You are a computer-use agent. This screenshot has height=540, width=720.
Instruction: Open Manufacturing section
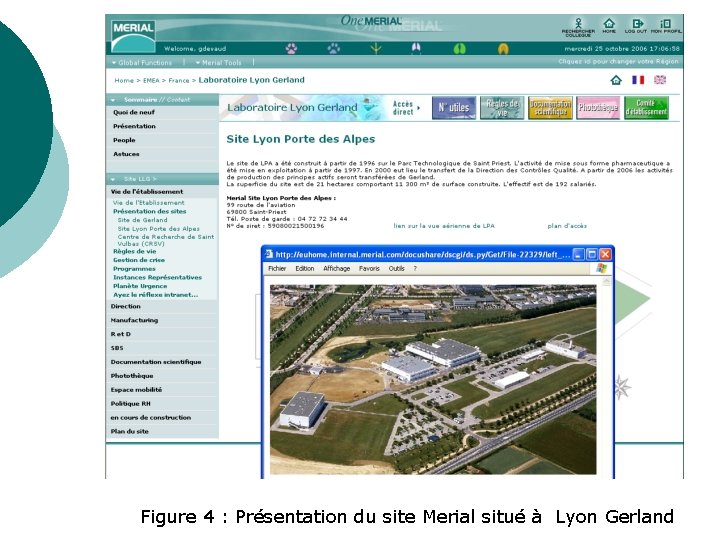tap(134, 320)
